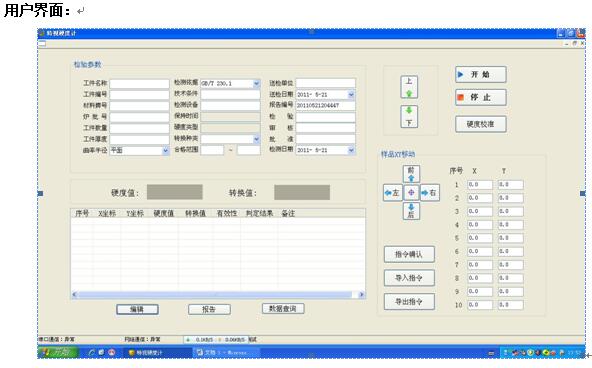The height and width of the screenshot is (368, 592).
Task: Move sample backward with 后 arrow
Action: coord(411,211)
